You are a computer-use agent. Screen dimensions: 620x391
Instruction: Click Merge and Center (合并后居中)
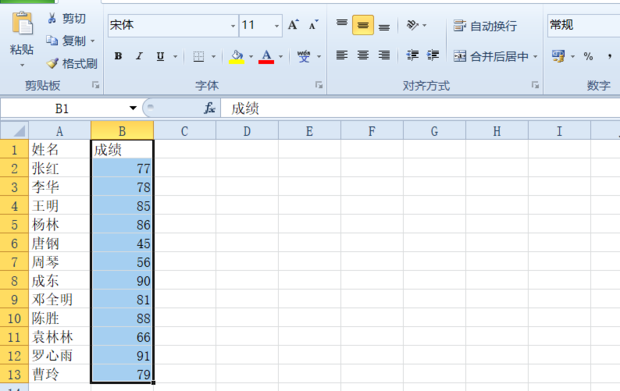click(x=491, y=57)
